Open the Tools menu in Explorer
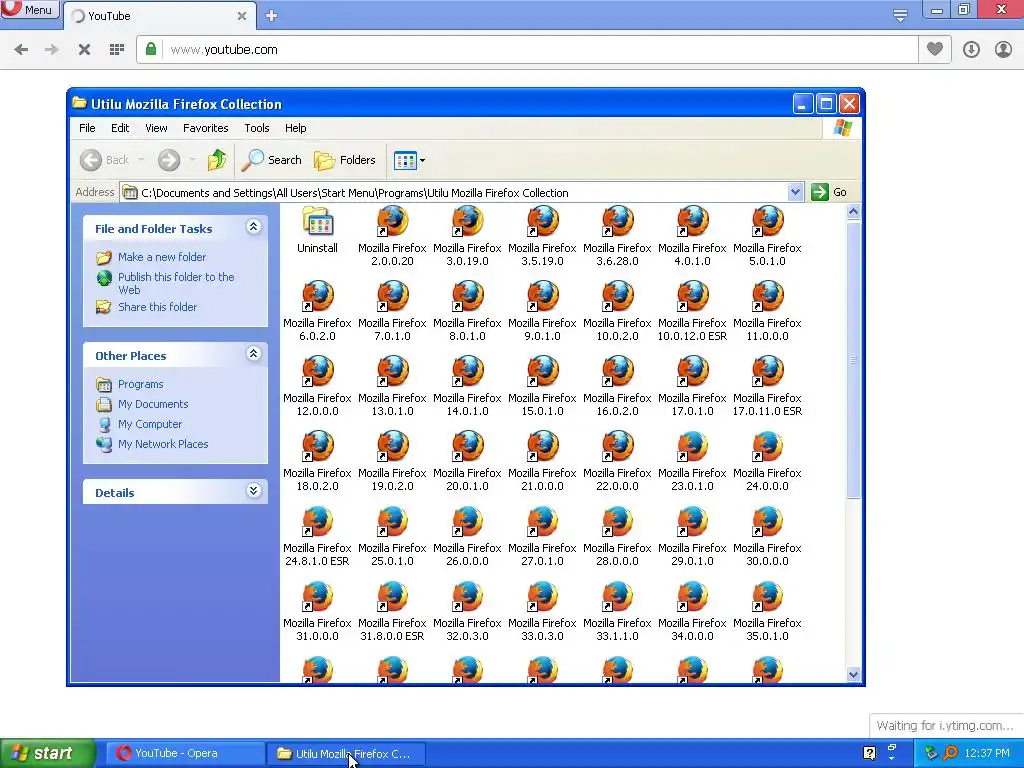The image size is (1024, 768). (x=257, y=128)
